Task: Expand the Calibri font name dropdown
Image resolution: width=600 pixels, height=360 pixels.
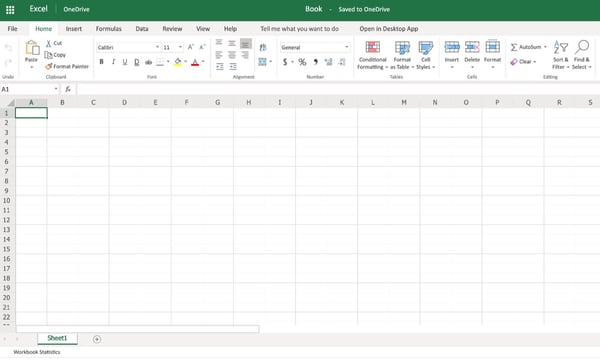Action: pyautogui.click(x=157, y=47)
